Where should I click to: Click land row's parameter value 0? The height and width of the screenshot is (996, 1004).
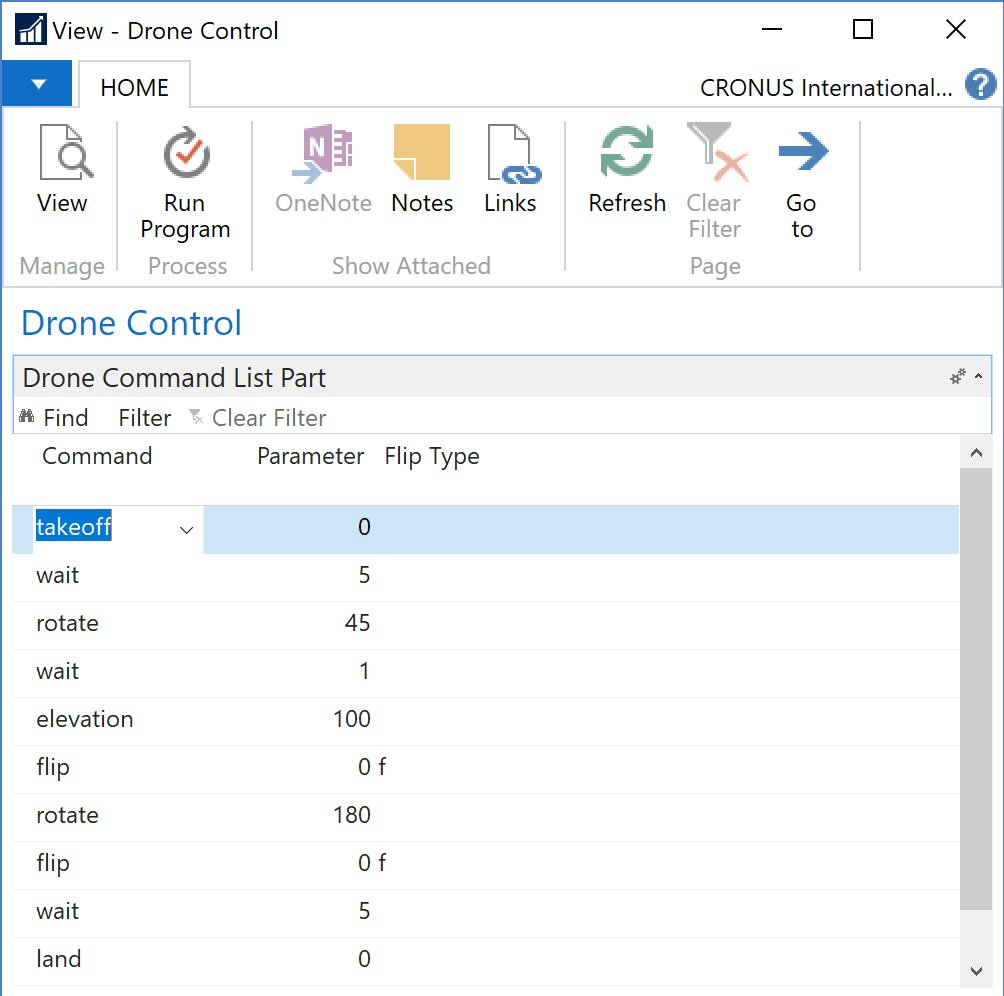tap(364, 959)
